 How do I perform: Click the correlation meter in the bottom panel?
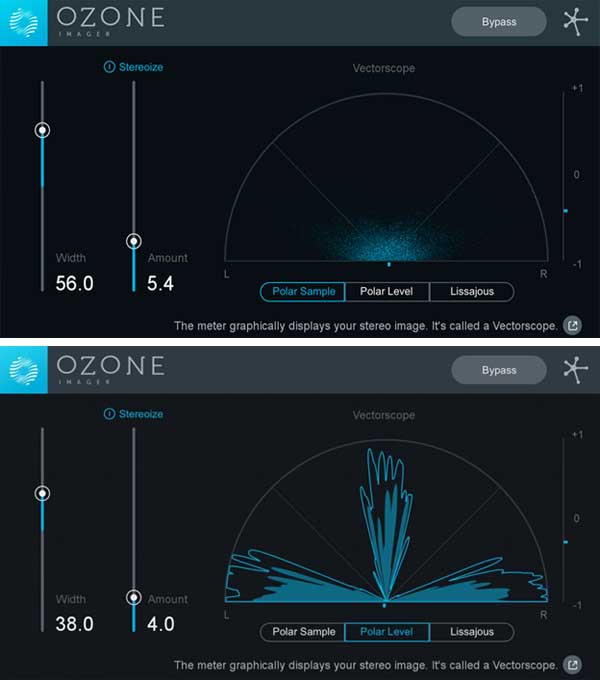564,520
